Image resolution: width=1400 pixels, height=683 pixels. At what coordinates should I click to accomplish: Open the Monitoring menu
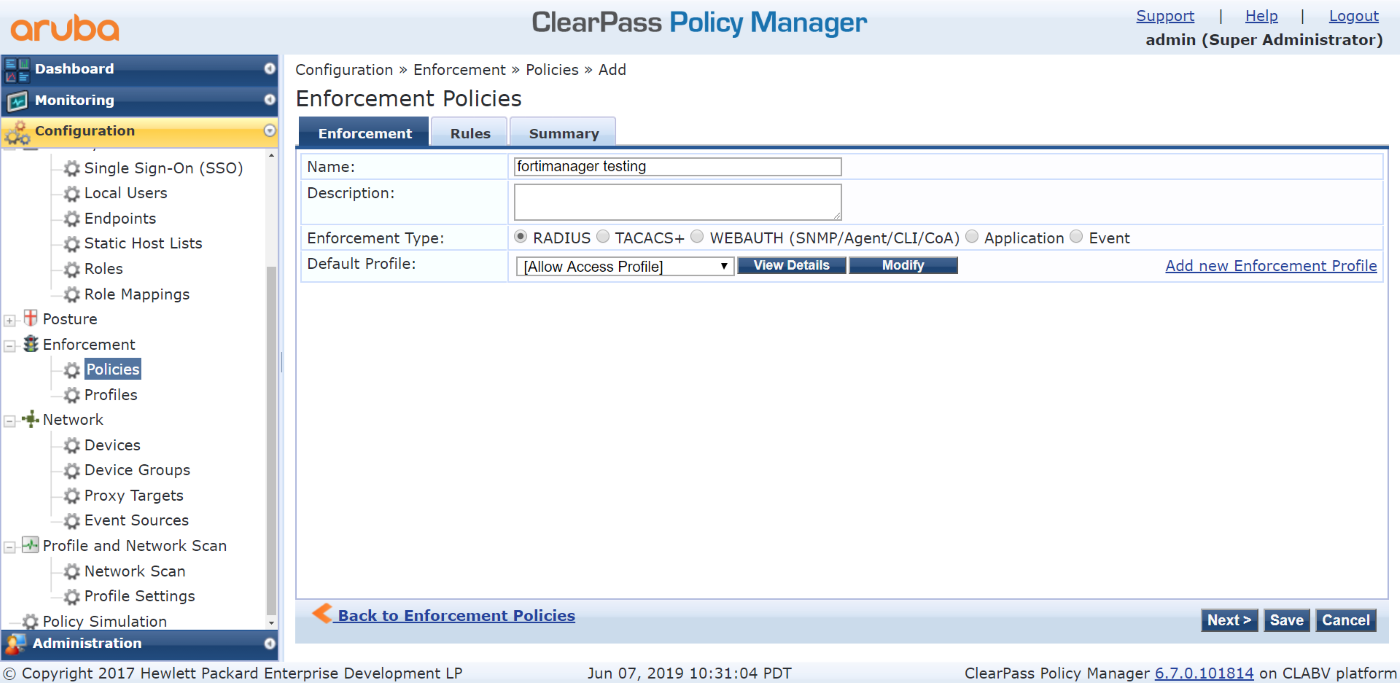point(140,100)
